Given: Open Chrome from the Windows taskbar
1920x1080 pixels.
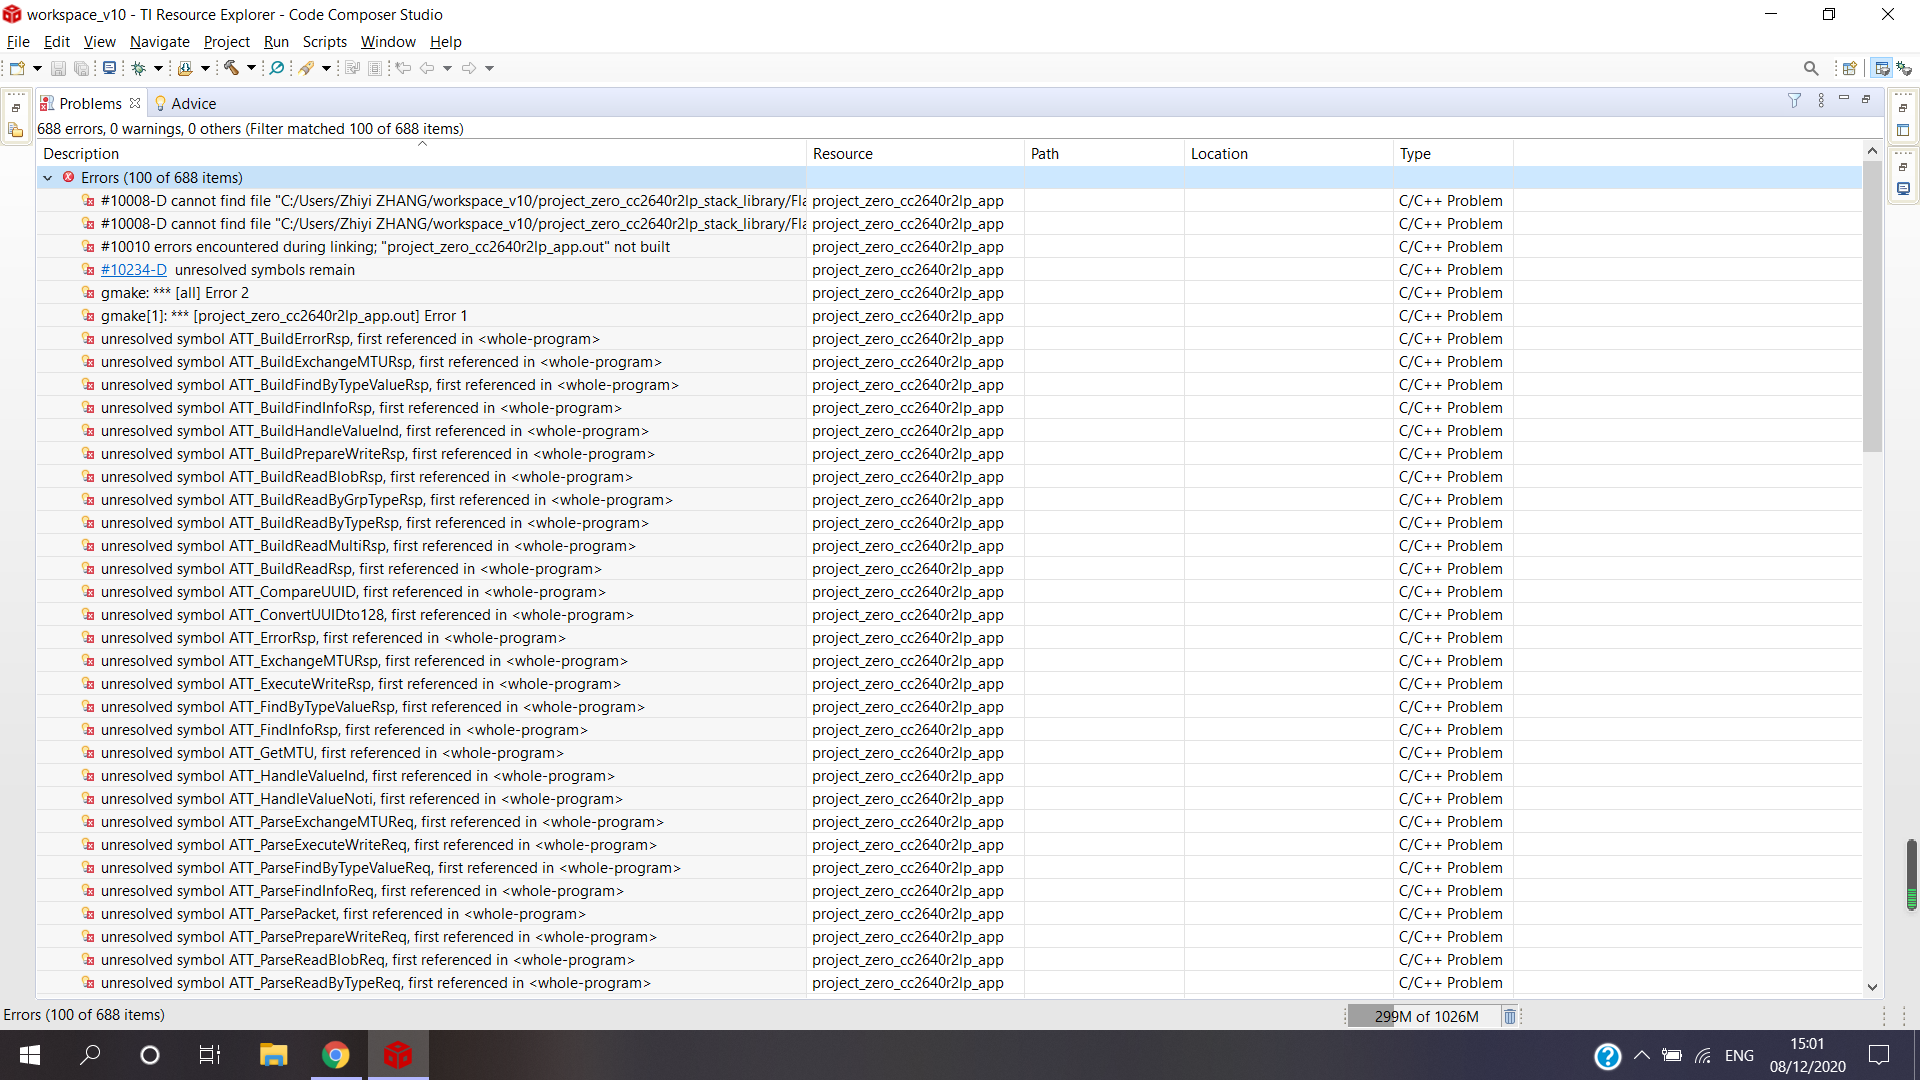Looking at the screenshot, I should (336, 1055).
